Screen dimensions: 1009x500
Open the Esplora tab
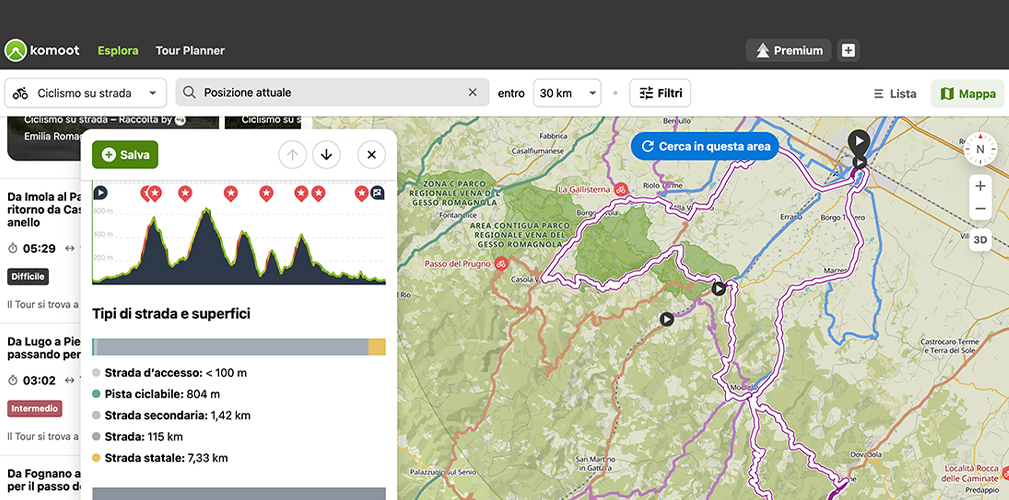pyautogui.click(x=118, y=50)
